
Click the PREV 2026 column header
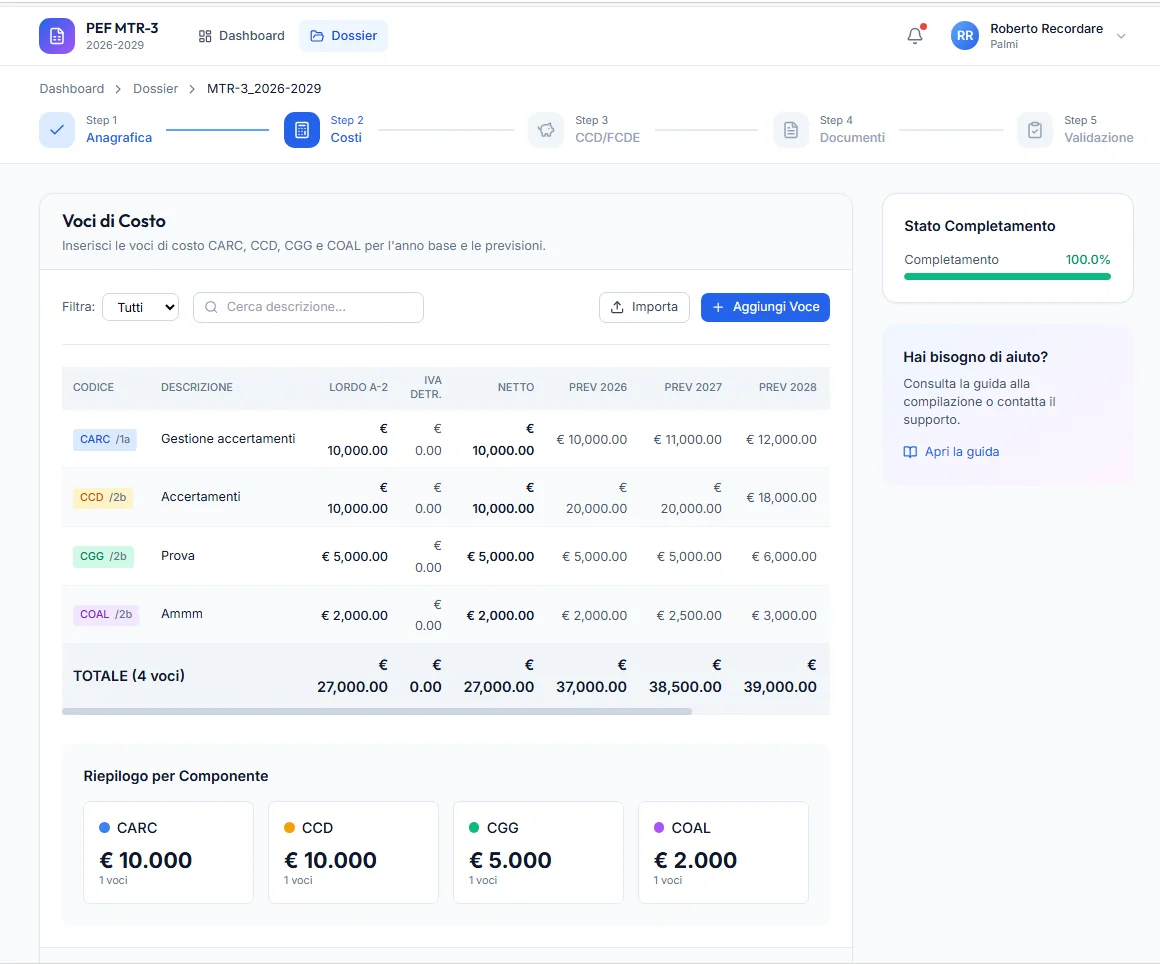[598, 387]
